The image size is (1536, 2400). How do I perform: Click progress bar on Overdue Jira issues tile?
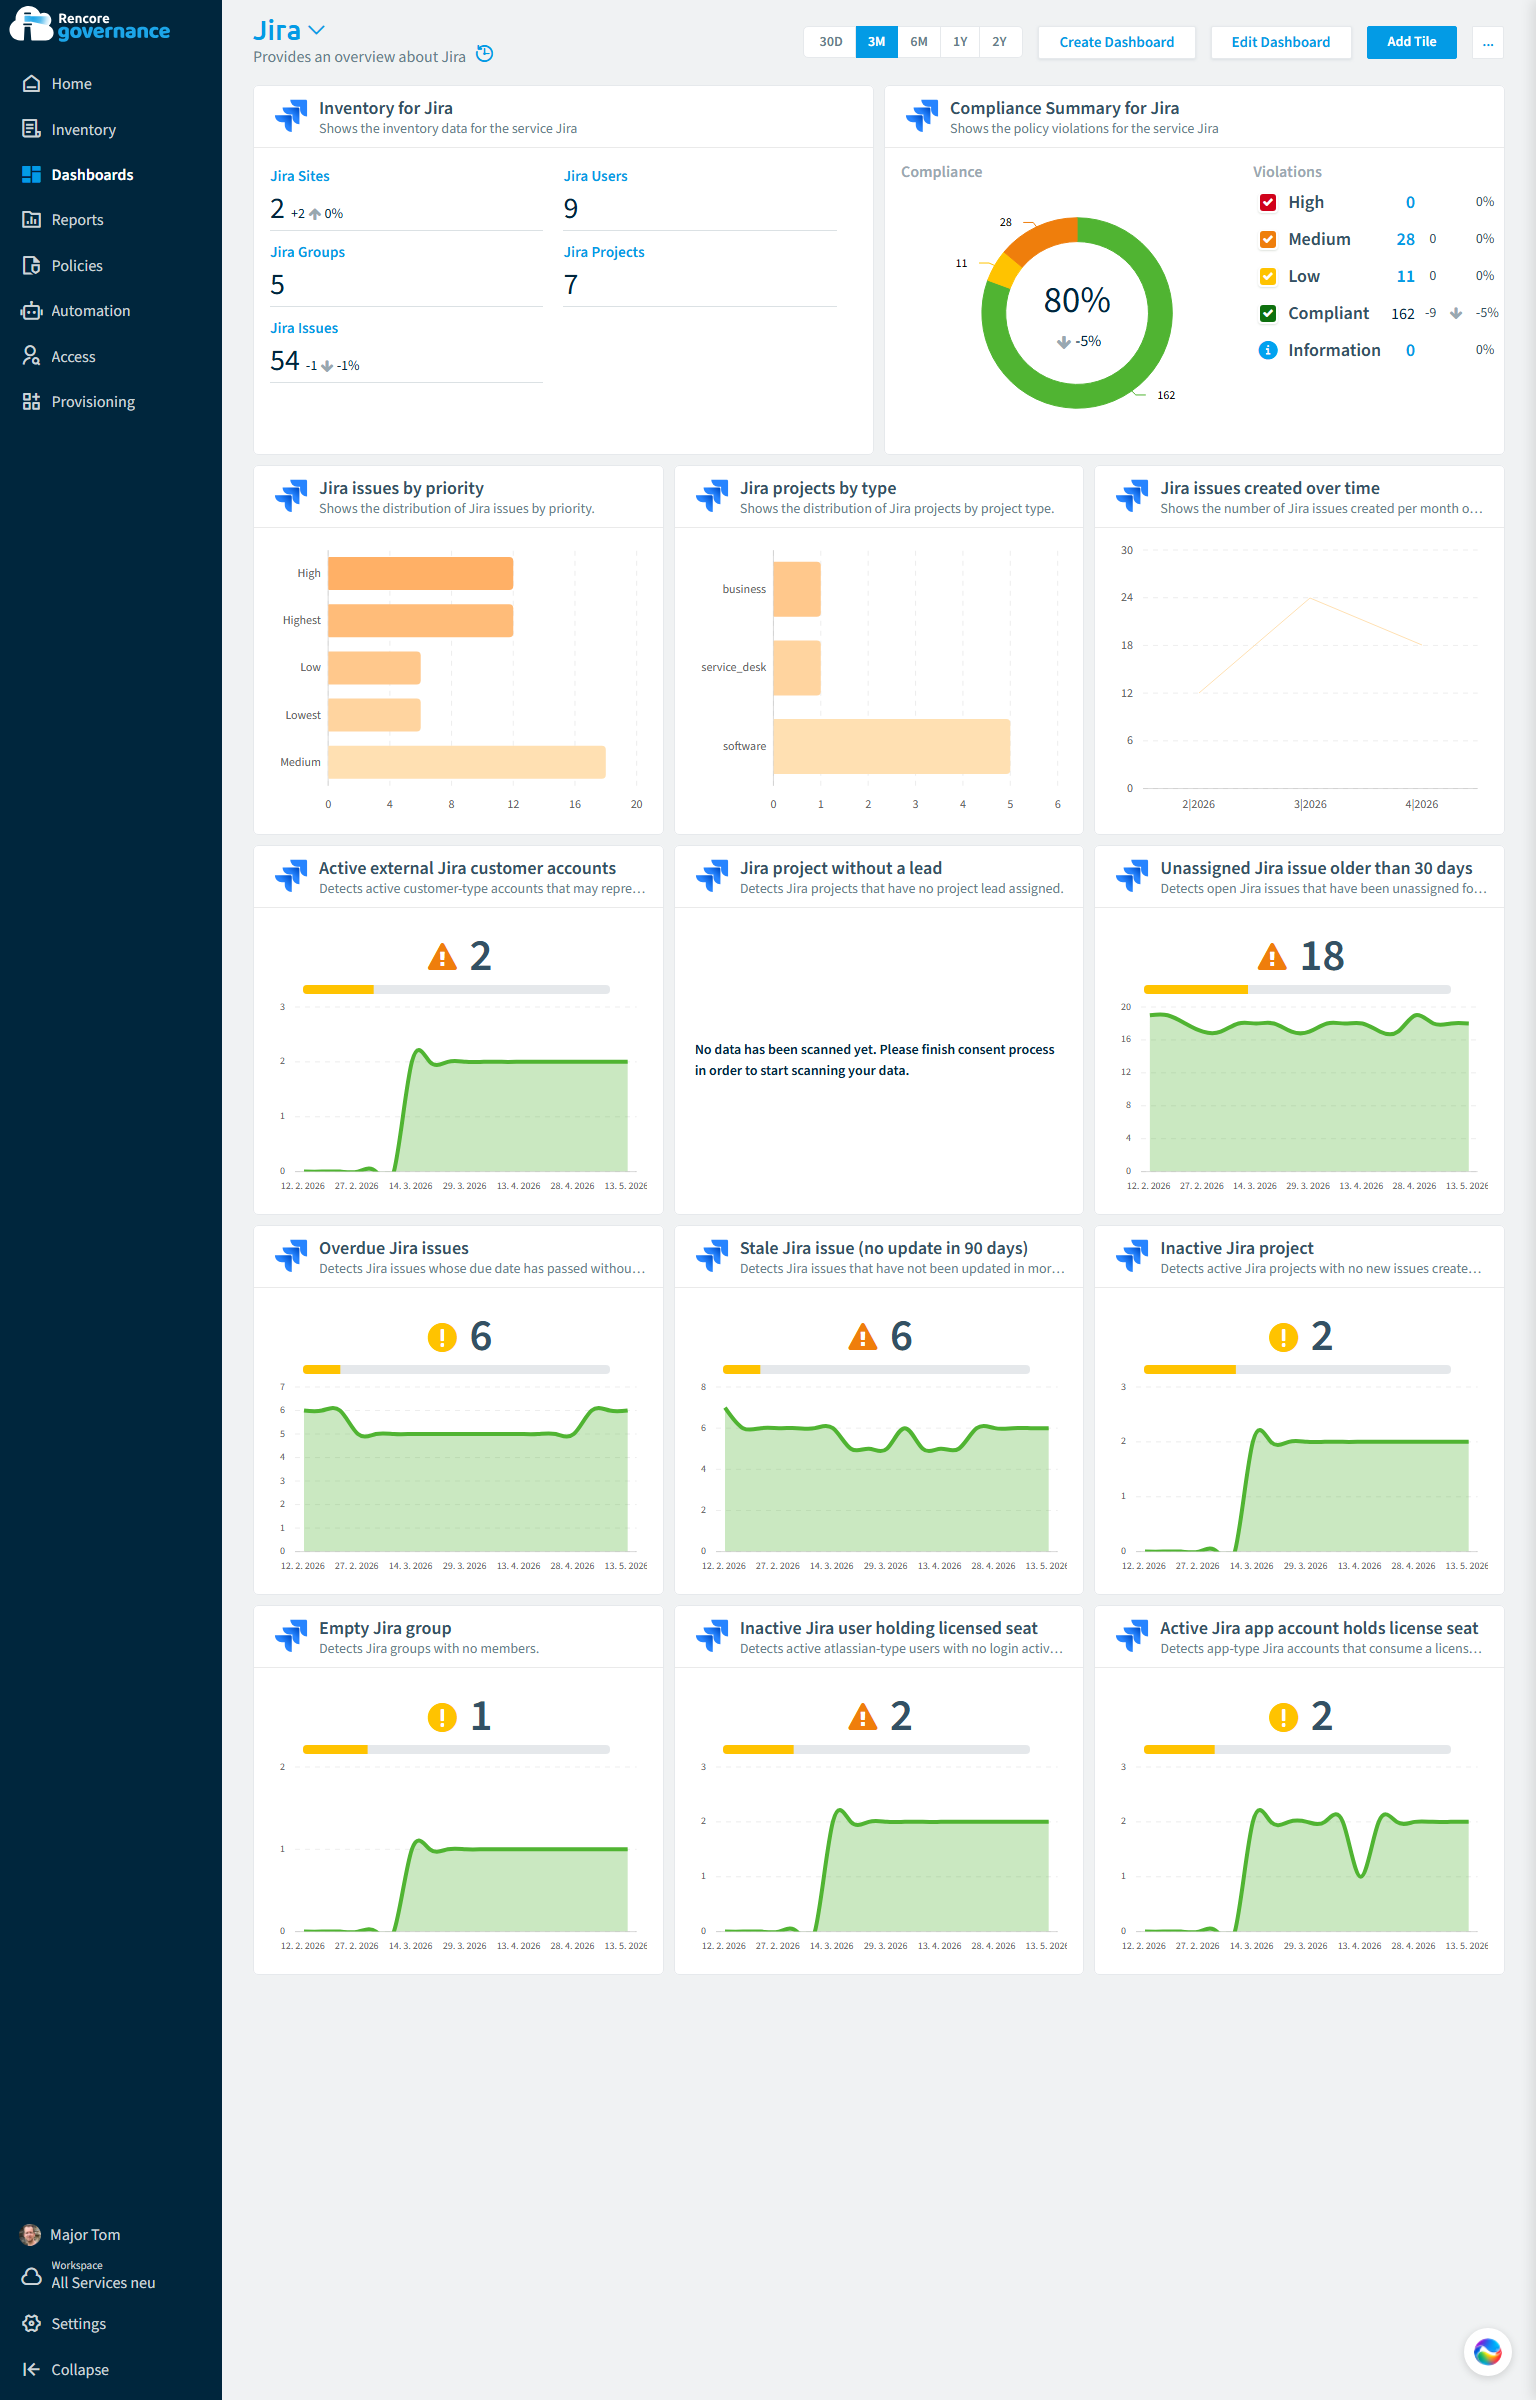coord(456,1369)
